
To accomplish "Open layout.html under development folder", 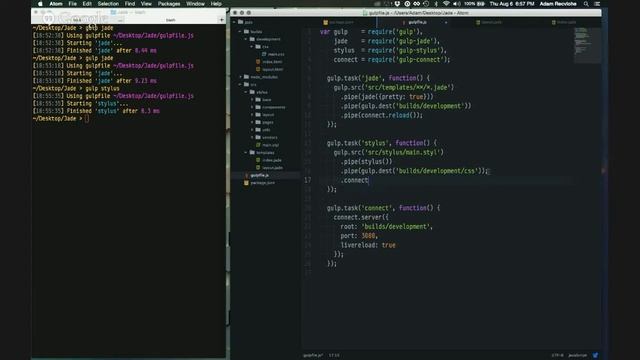I will tap(273, 69).
